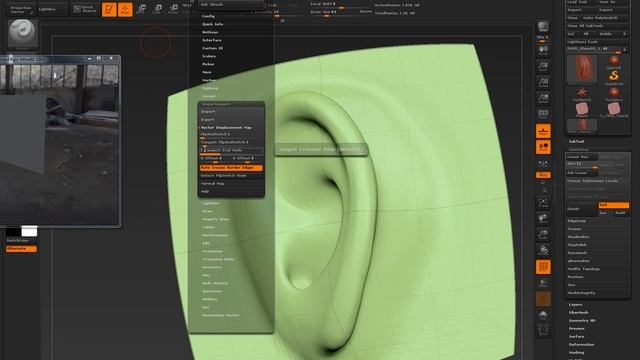Click the AAHalf icon
Screen dimensions: 640x360
[543, 98]
